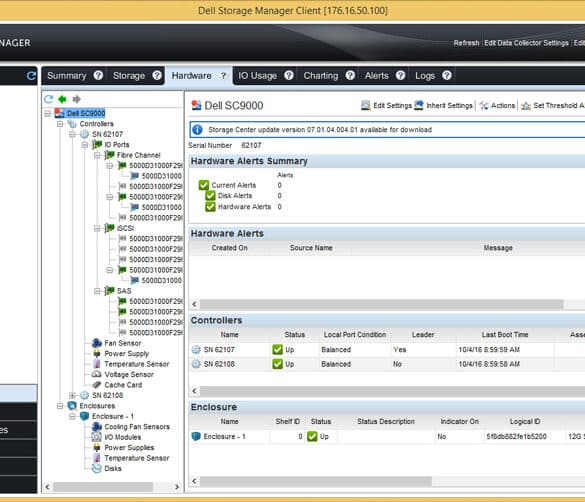The height and width of the screenshot is (502, 585).
Task: Toggle the Current Alerts checkbox
Action: click(x=204, y=185)
